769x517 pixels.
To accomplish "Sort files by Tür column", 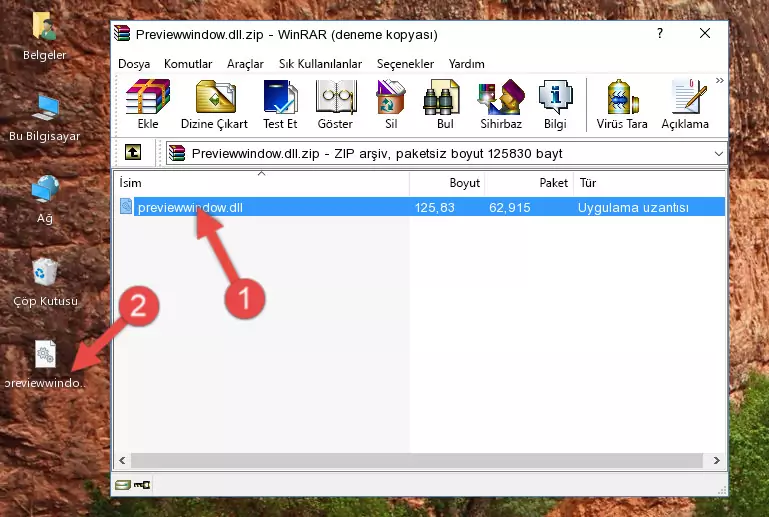I will (649, 183).
